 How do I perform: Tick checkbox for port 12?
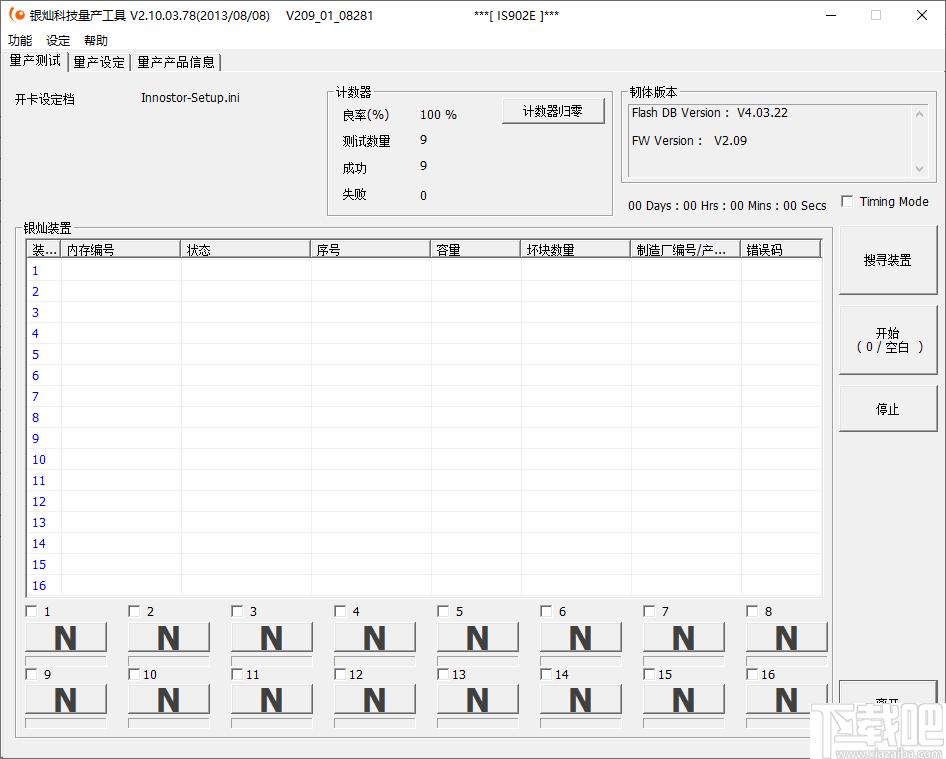point(340,674)
